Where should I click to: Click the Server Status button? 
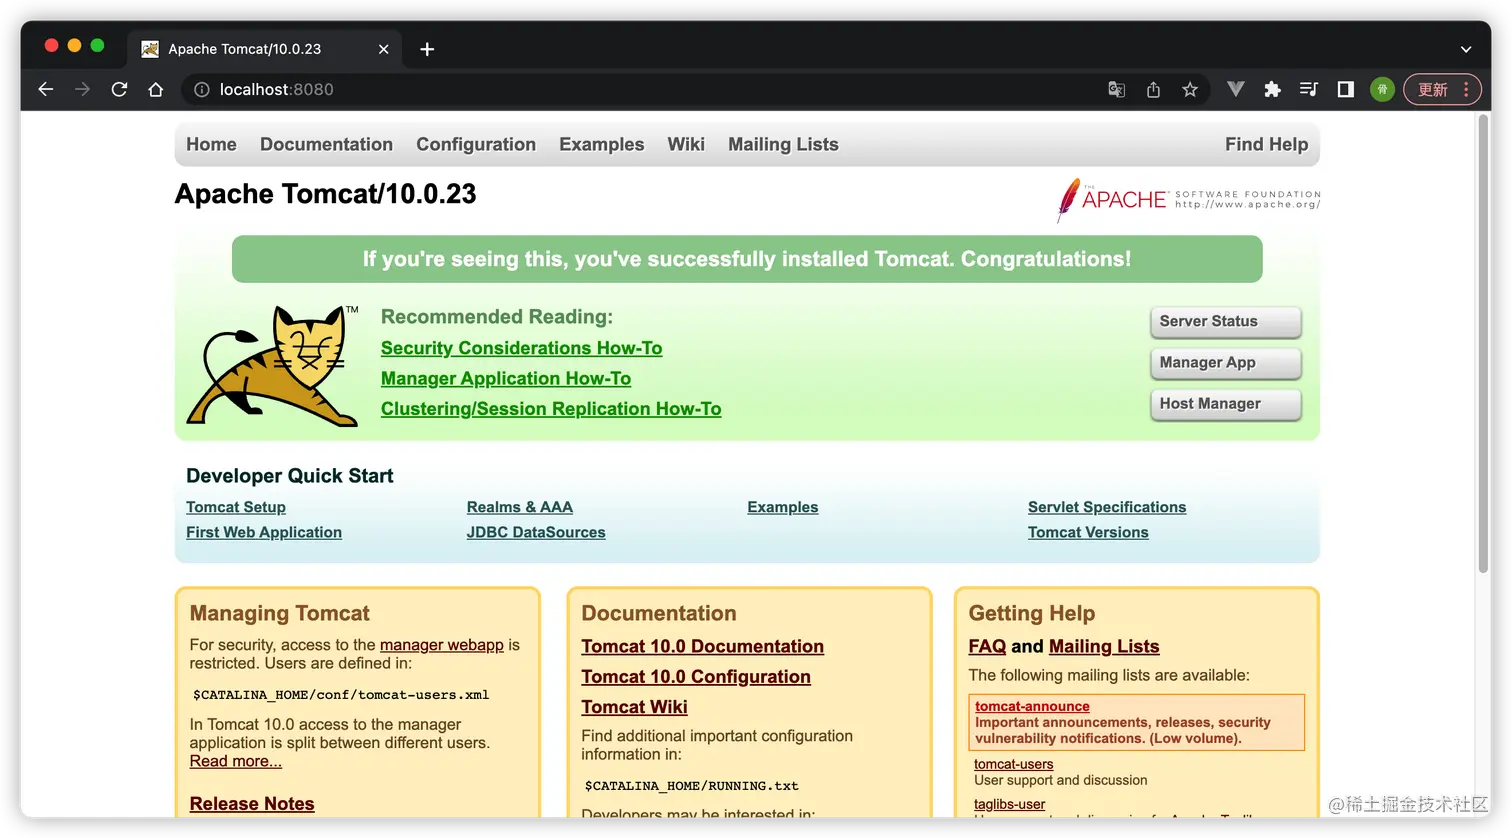[1226, 322]
